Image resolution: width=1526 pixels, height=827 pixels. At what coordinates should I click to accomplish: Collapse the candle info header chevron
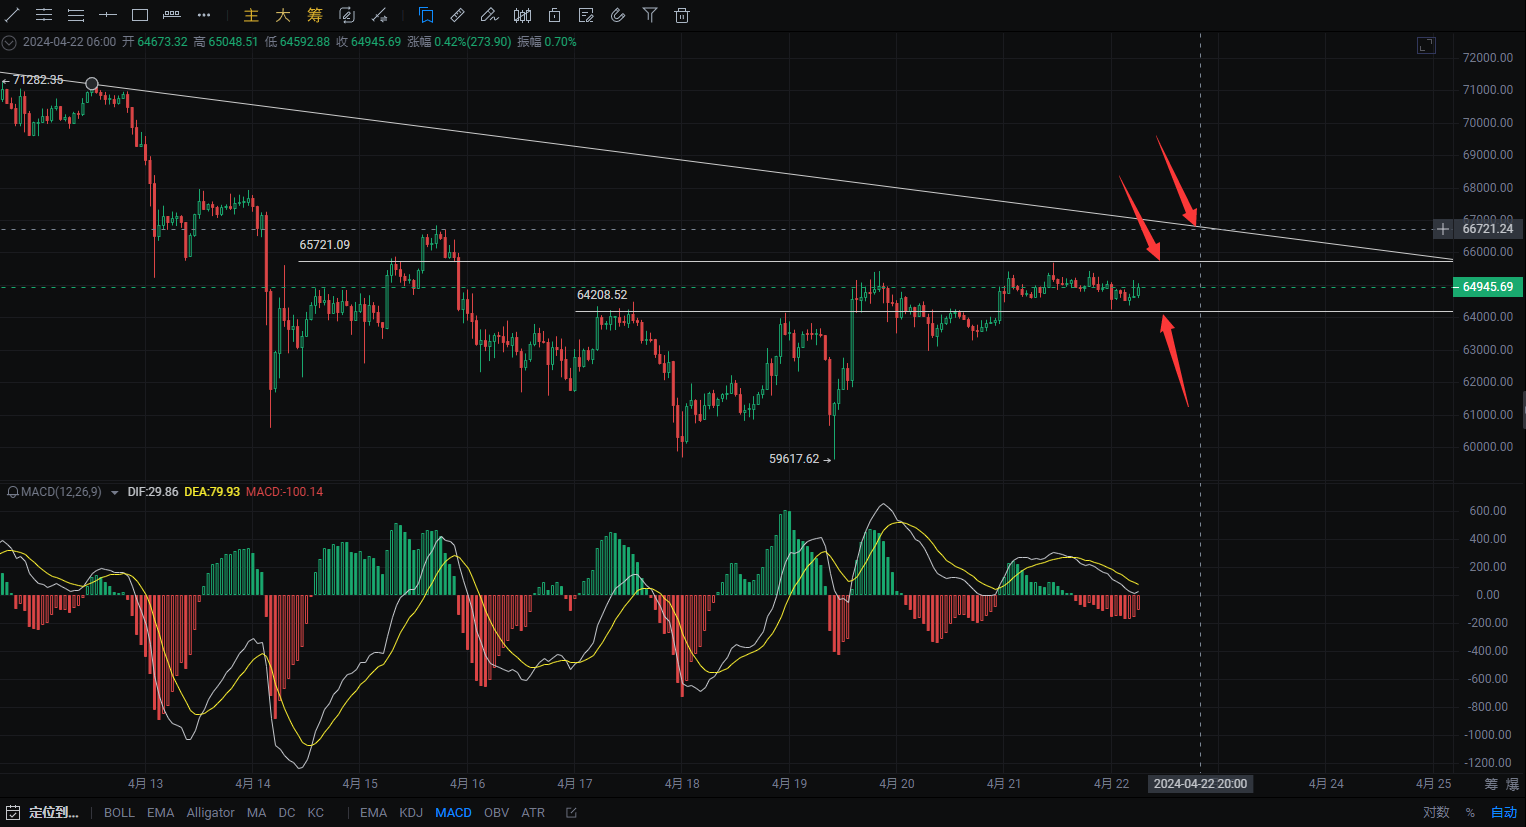click(9, 42)
